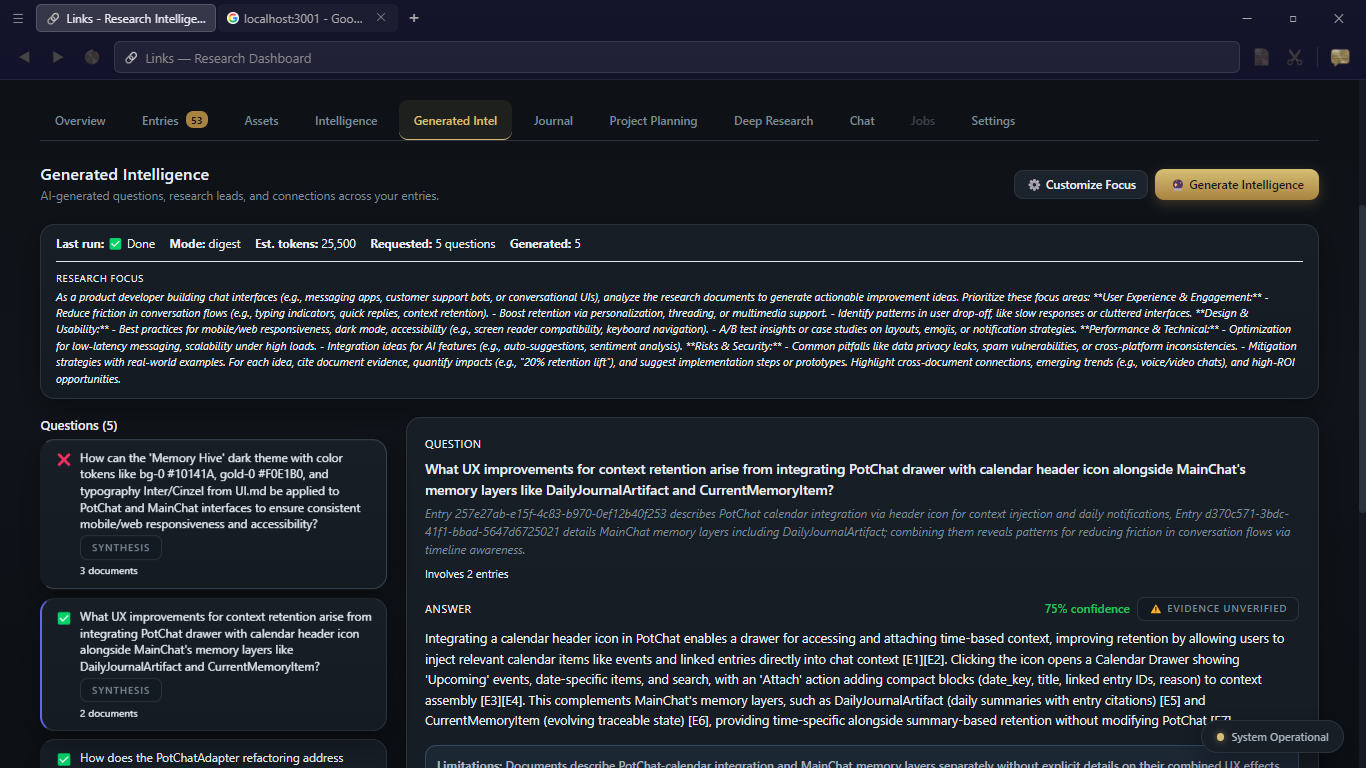The image size is (1366, 768).
Task: Click the Est. tokens 25,500 value
Action: click(x=305, y=244)
